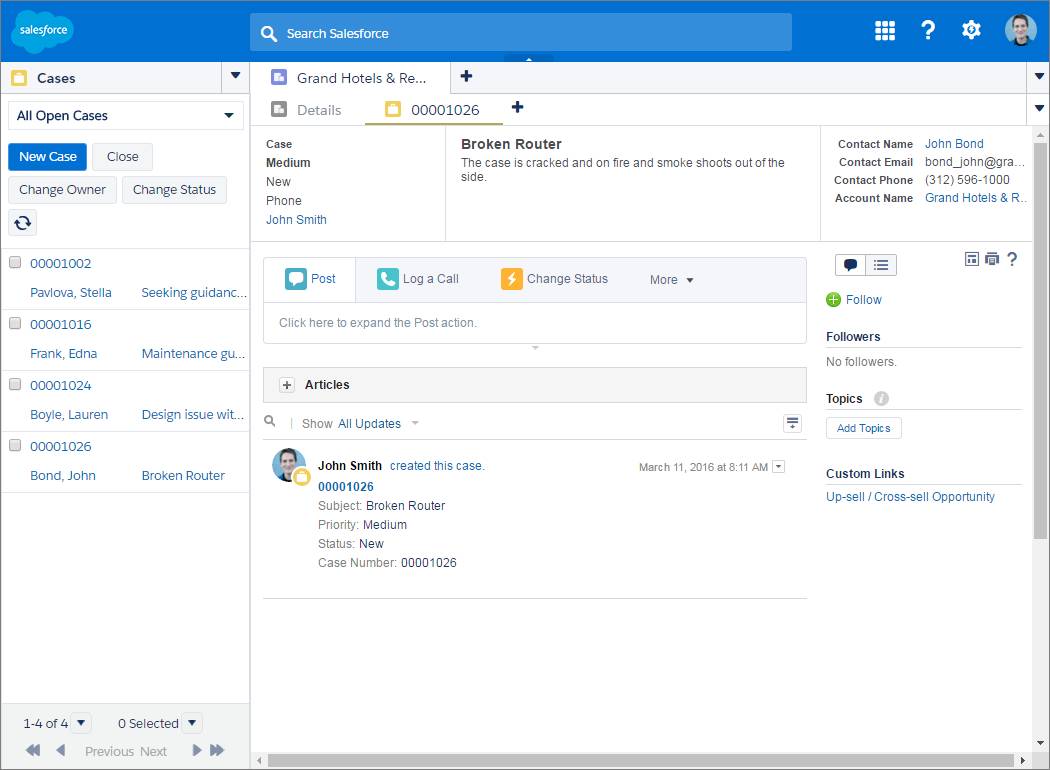The width and height of the screenshot is (1050, 770).
Task: Select checkbox for case 00001016
Action: (15, 323)
